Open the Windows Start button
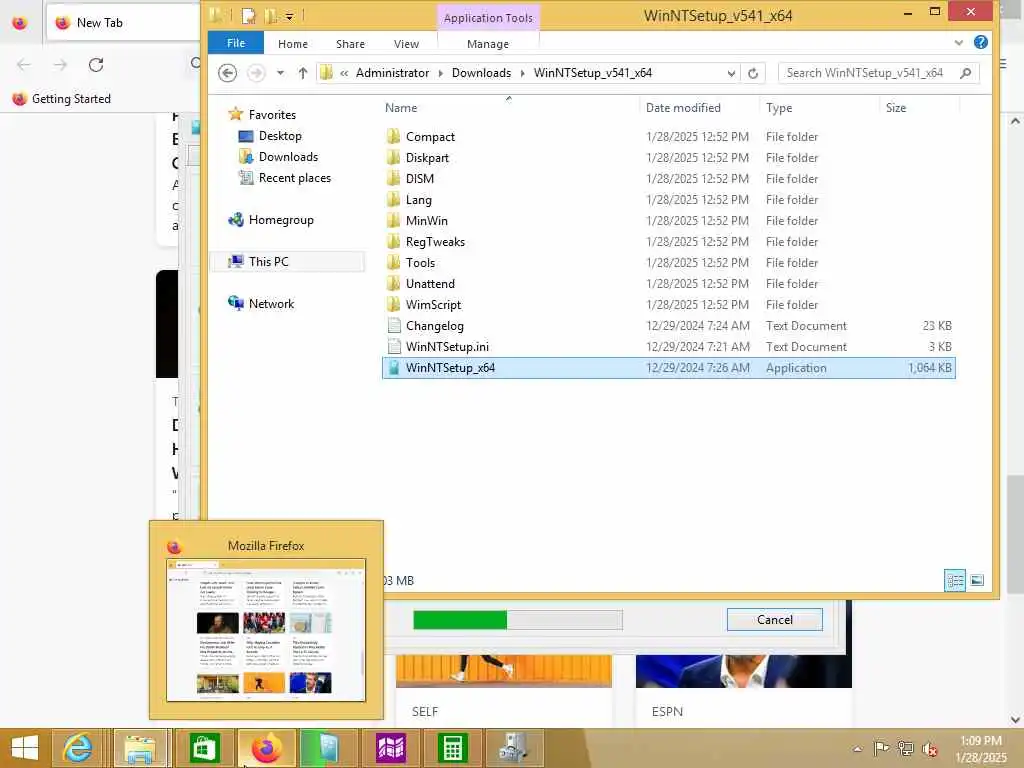This screenshot has width=1024, height=768. 25,748
